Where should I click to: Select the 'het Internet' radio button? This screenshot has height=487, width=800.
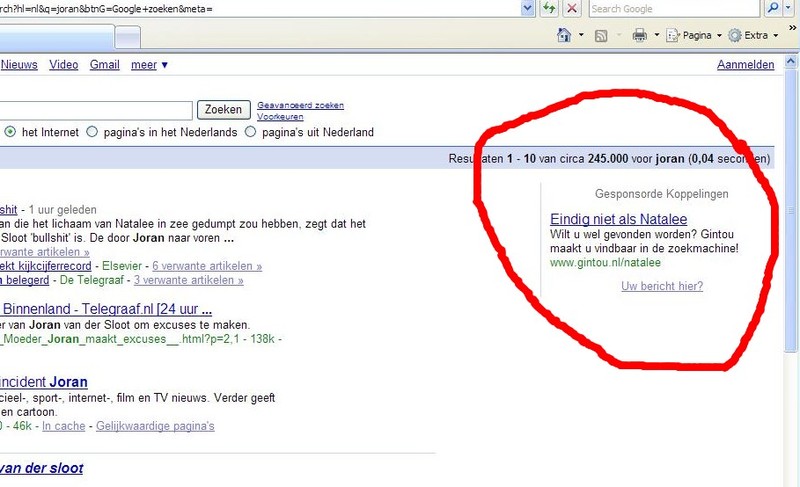coord(10,132)
